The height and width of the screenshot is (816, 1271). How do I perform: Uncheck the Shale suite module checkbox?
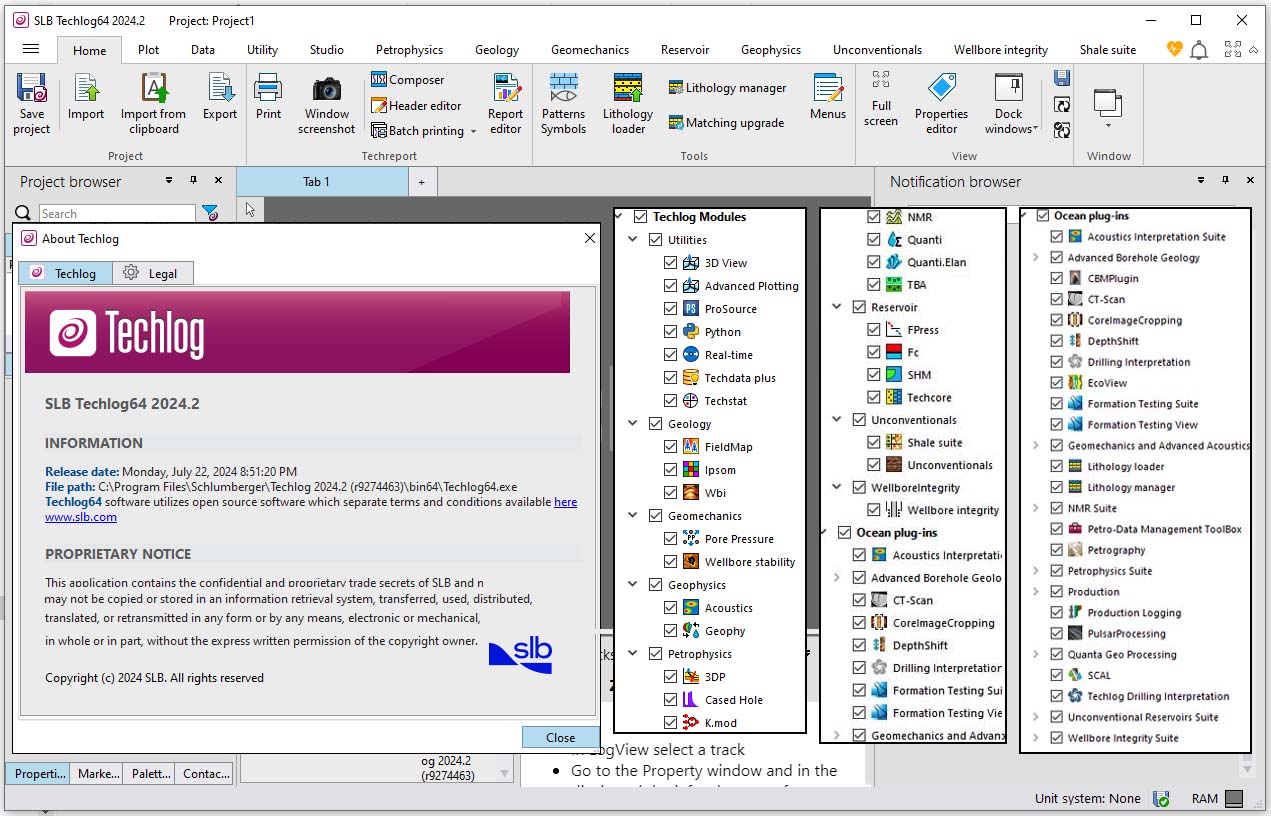point(874,442)
